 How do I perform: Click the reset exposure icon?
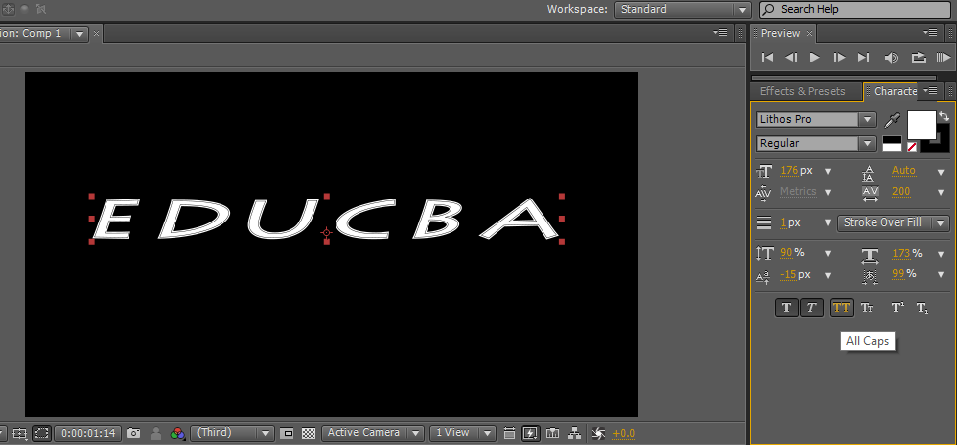click(x=598, y=433)
